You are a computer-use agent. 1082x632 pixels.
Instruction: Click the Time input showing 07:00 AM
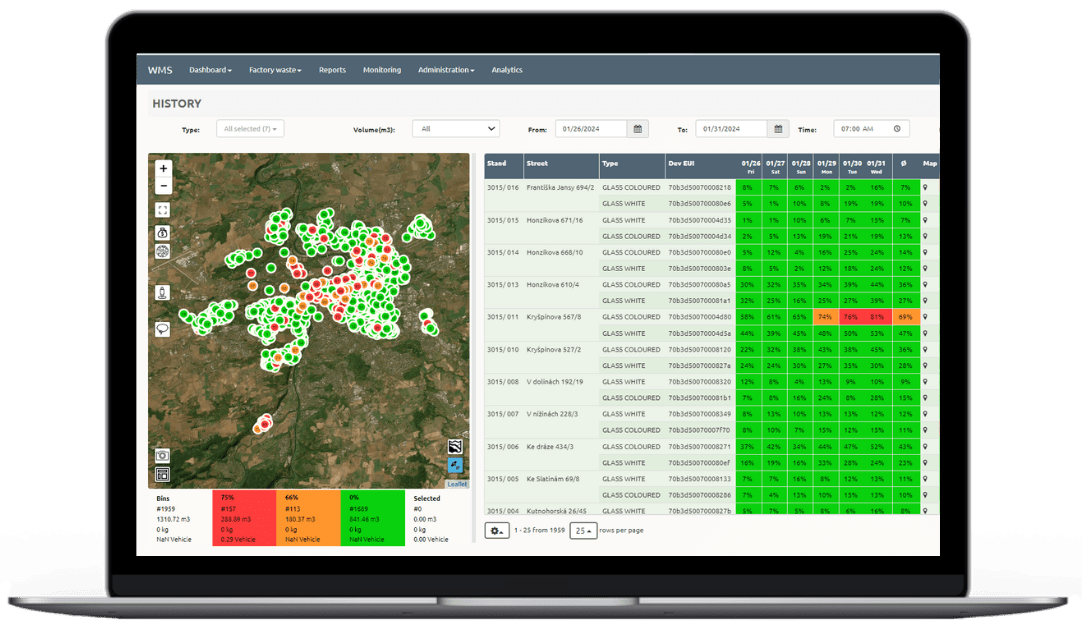point(872,129)
